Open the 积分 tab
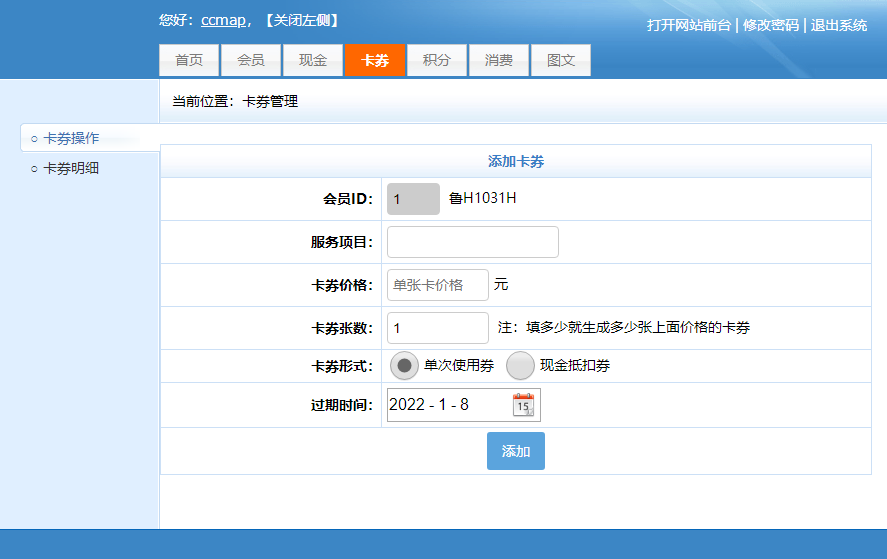The height and width of the screenshot is (559, 887). 437,60
